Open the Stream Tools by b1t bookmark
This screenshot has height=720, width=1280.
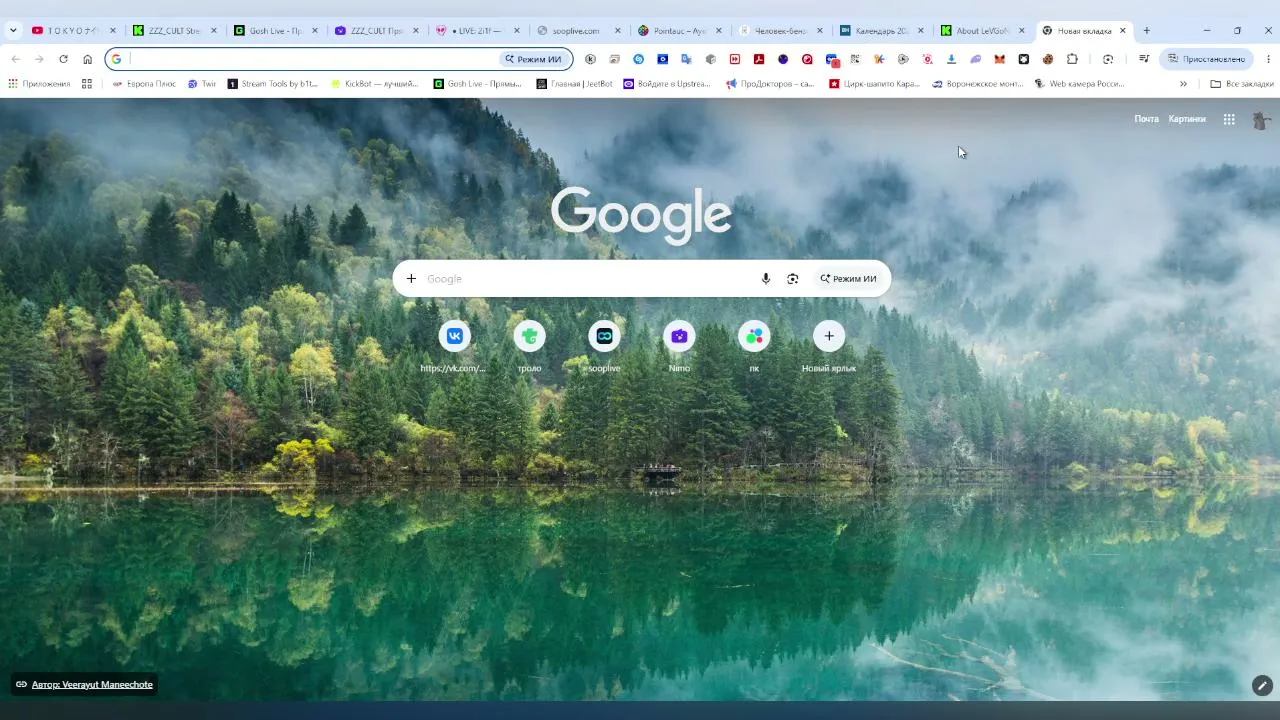click(272, 84)
